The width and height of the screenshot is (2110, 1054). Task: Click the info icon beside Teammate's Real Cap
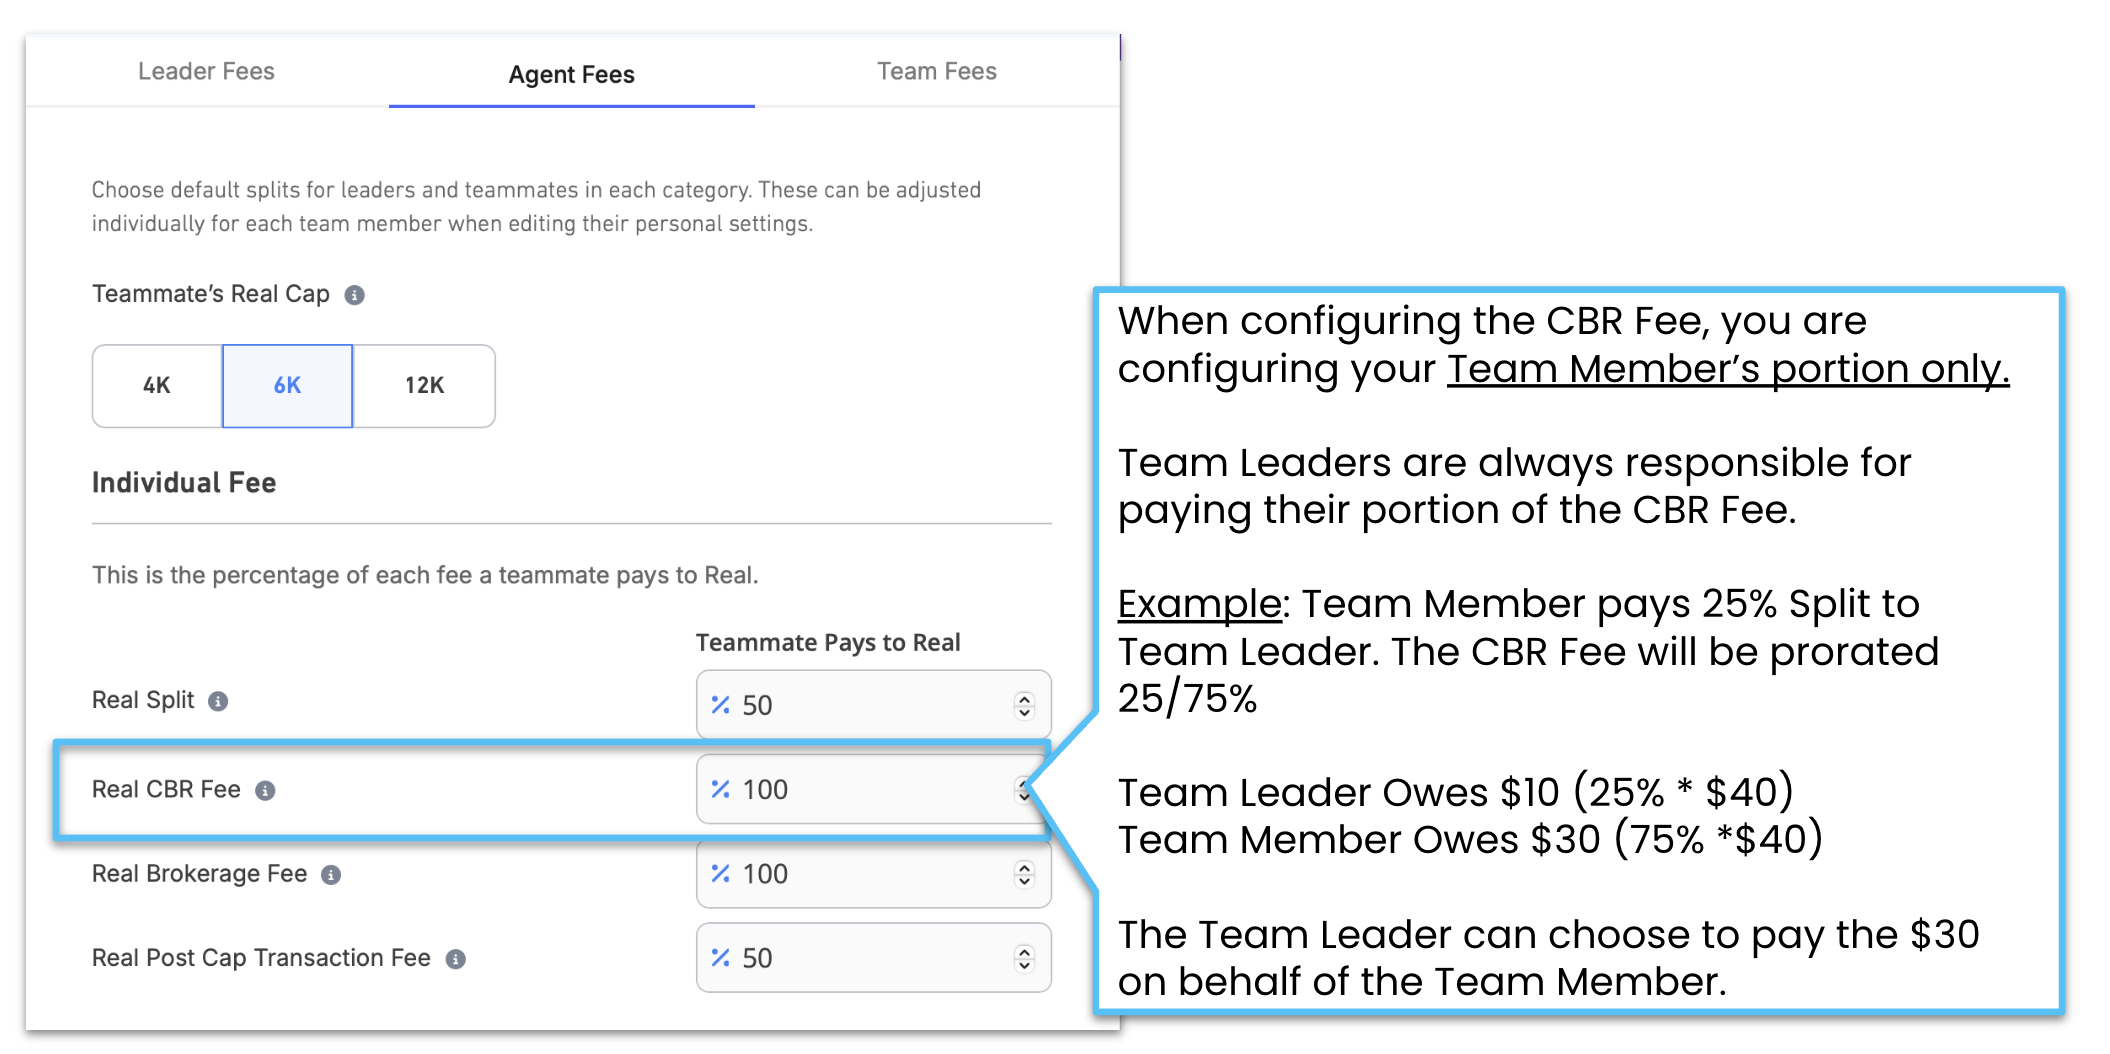coord(354,295)
